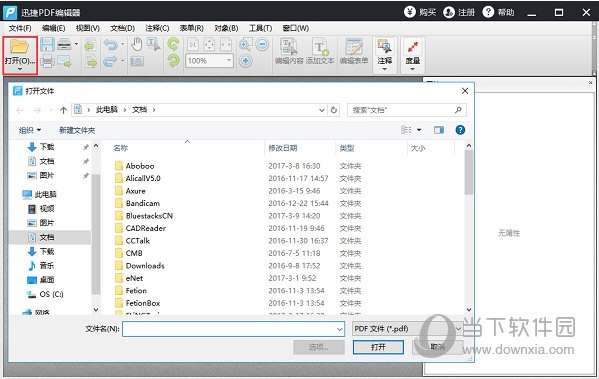
Task: Click the 购买 purchase icon in title bar
Action: coord(410,12)
